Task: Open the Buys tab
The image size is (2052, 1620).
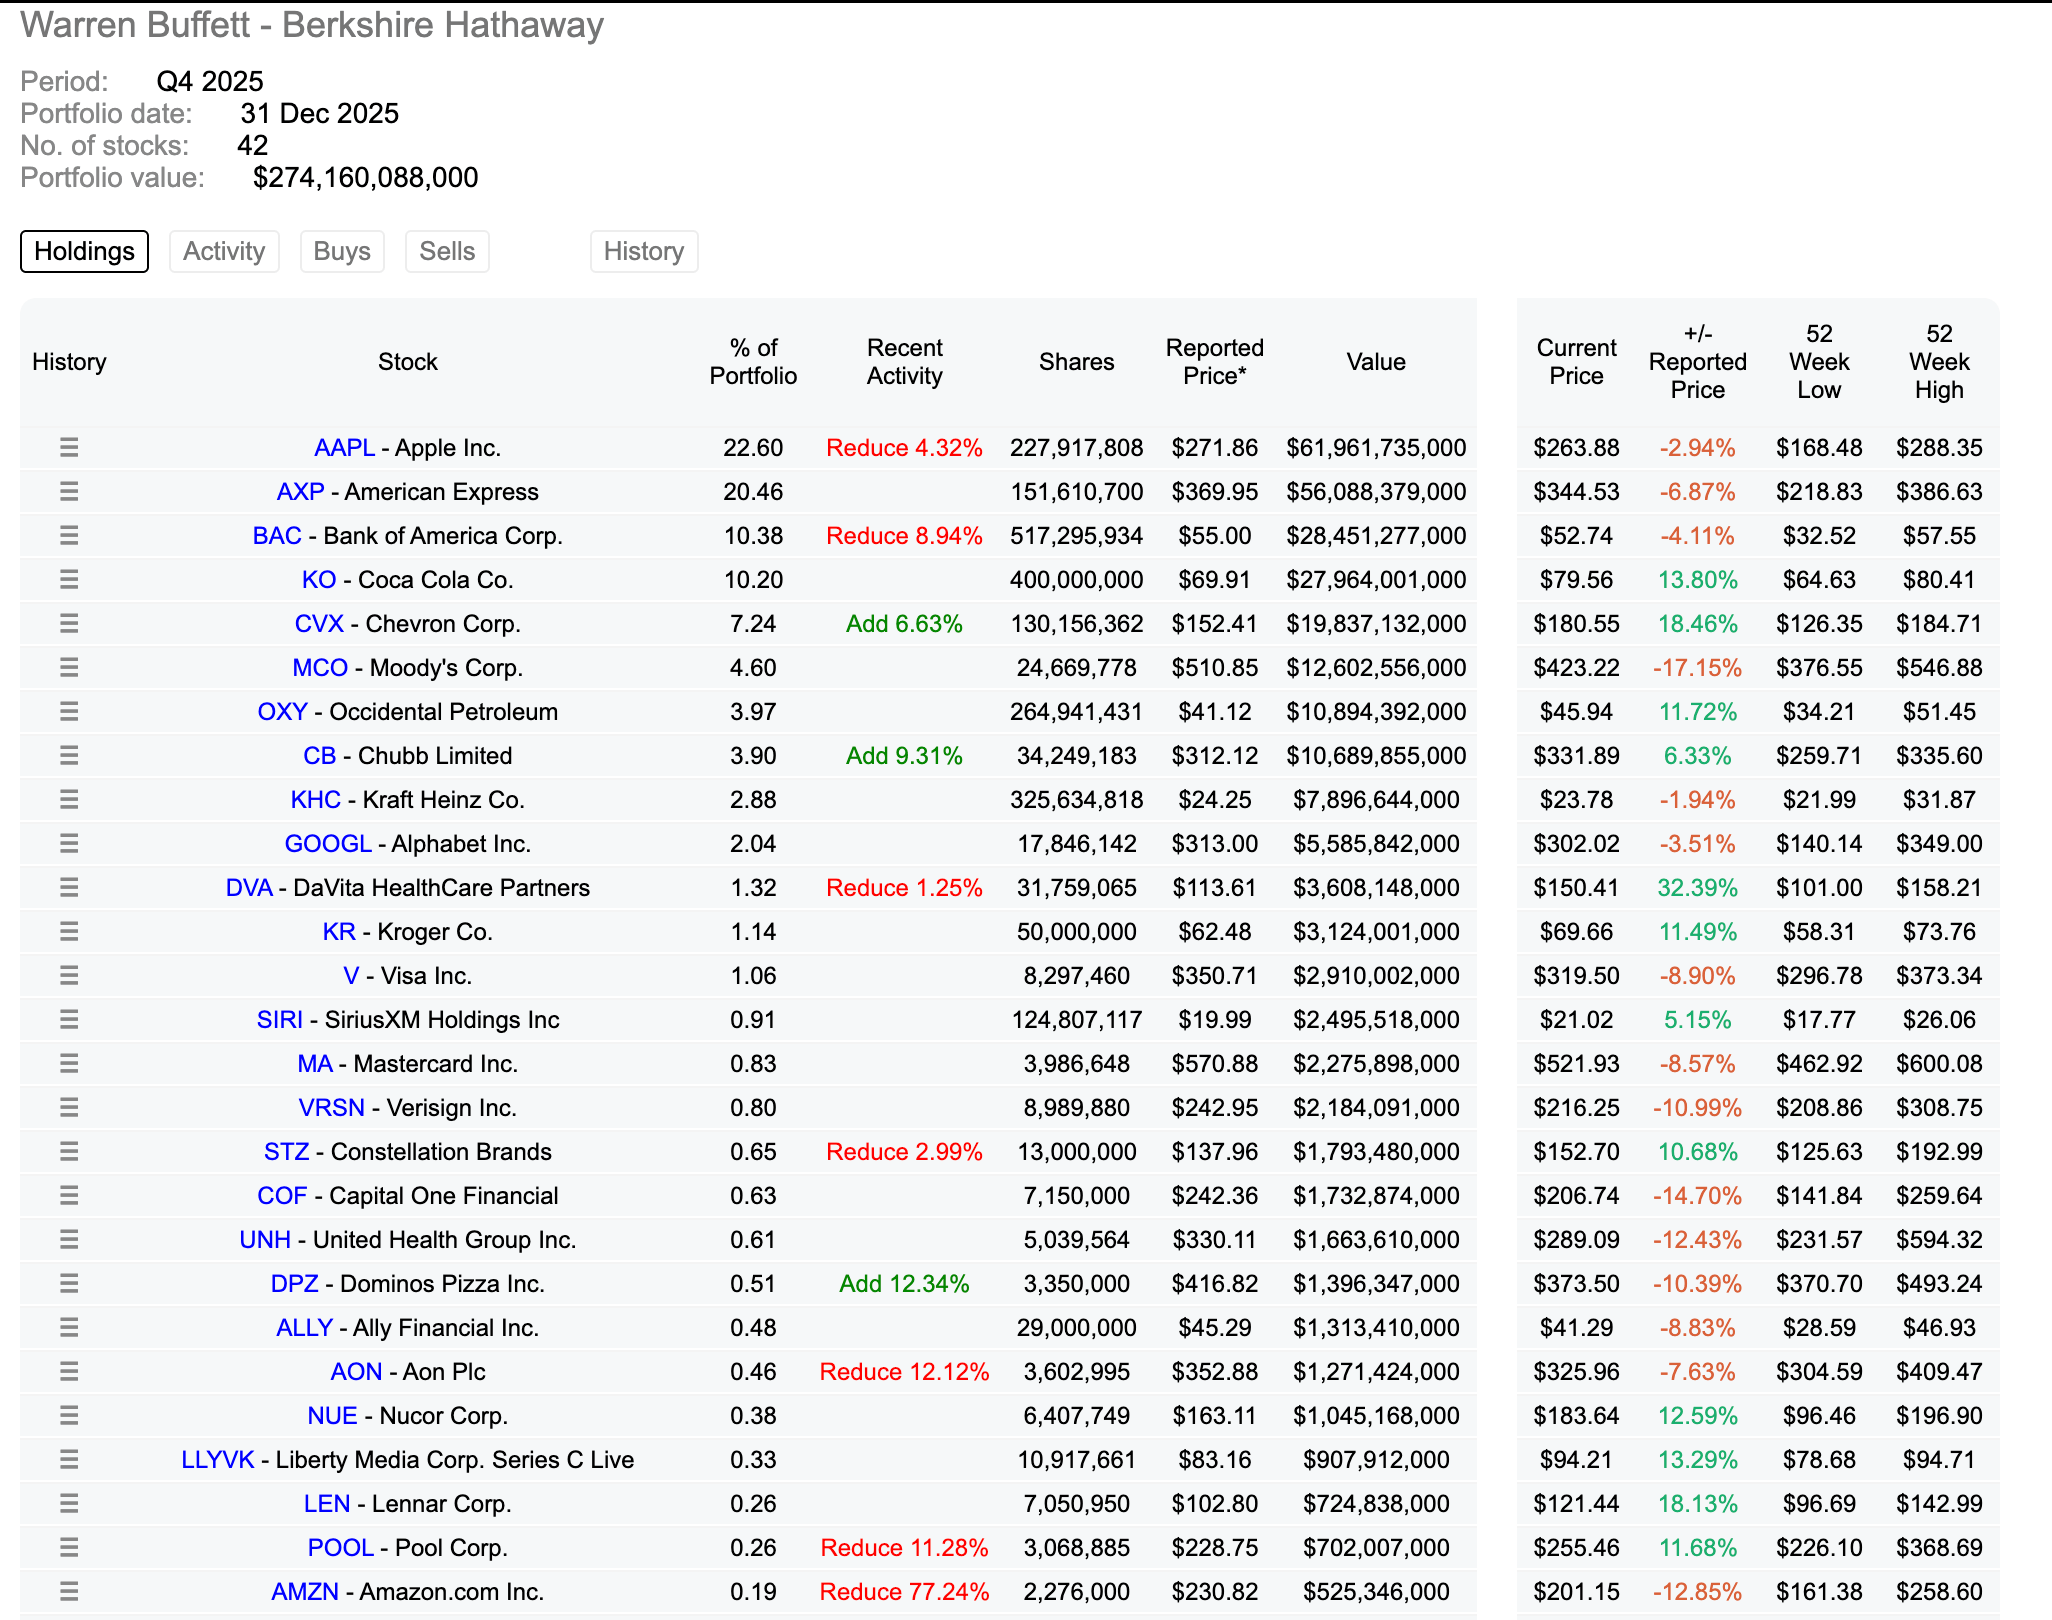Action: 342,251
